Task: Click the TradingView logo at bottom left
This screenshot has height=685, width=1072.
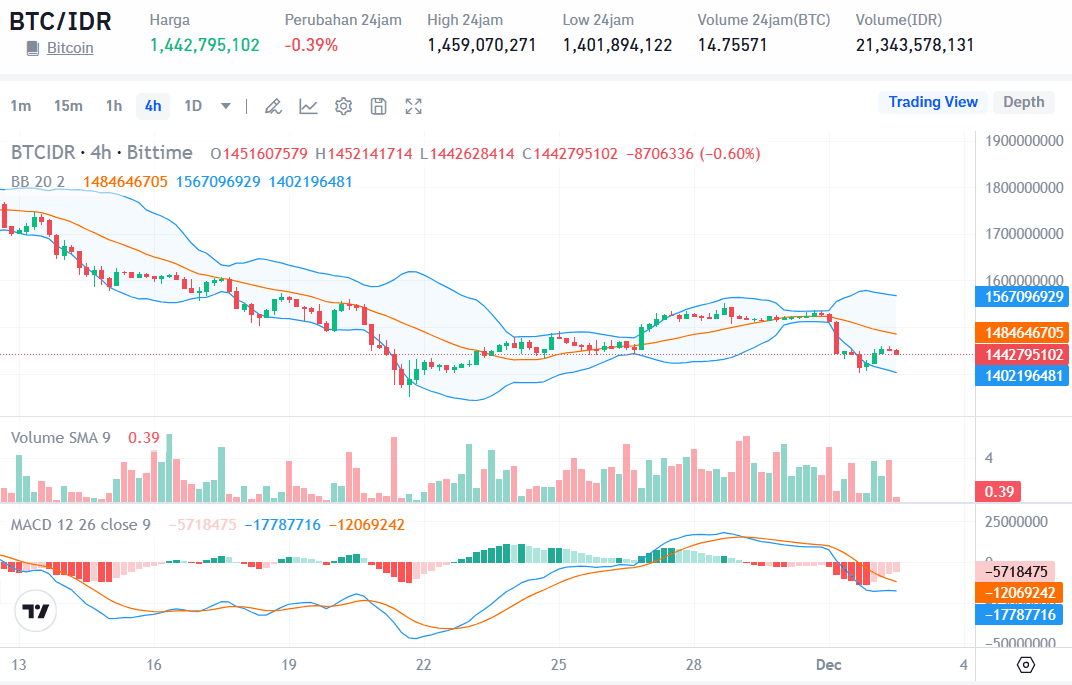Action: point(34,610)
